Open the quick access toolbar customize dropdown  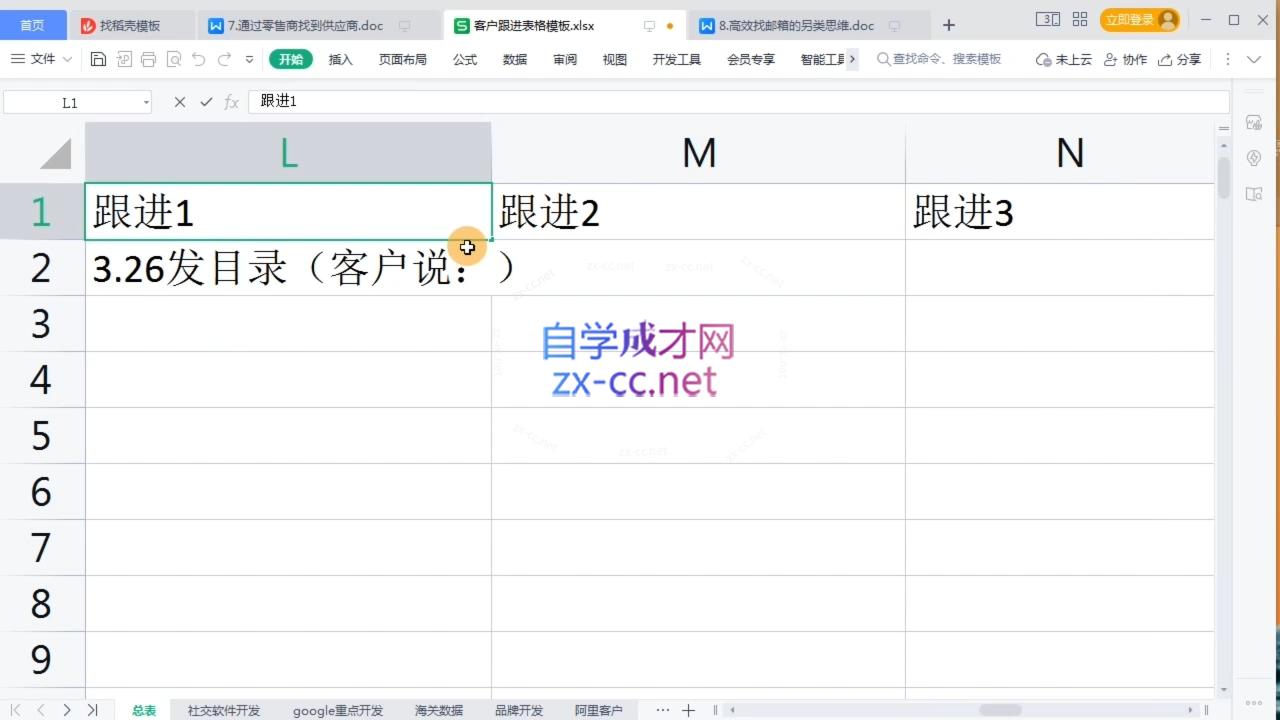[x=249, y=59]
